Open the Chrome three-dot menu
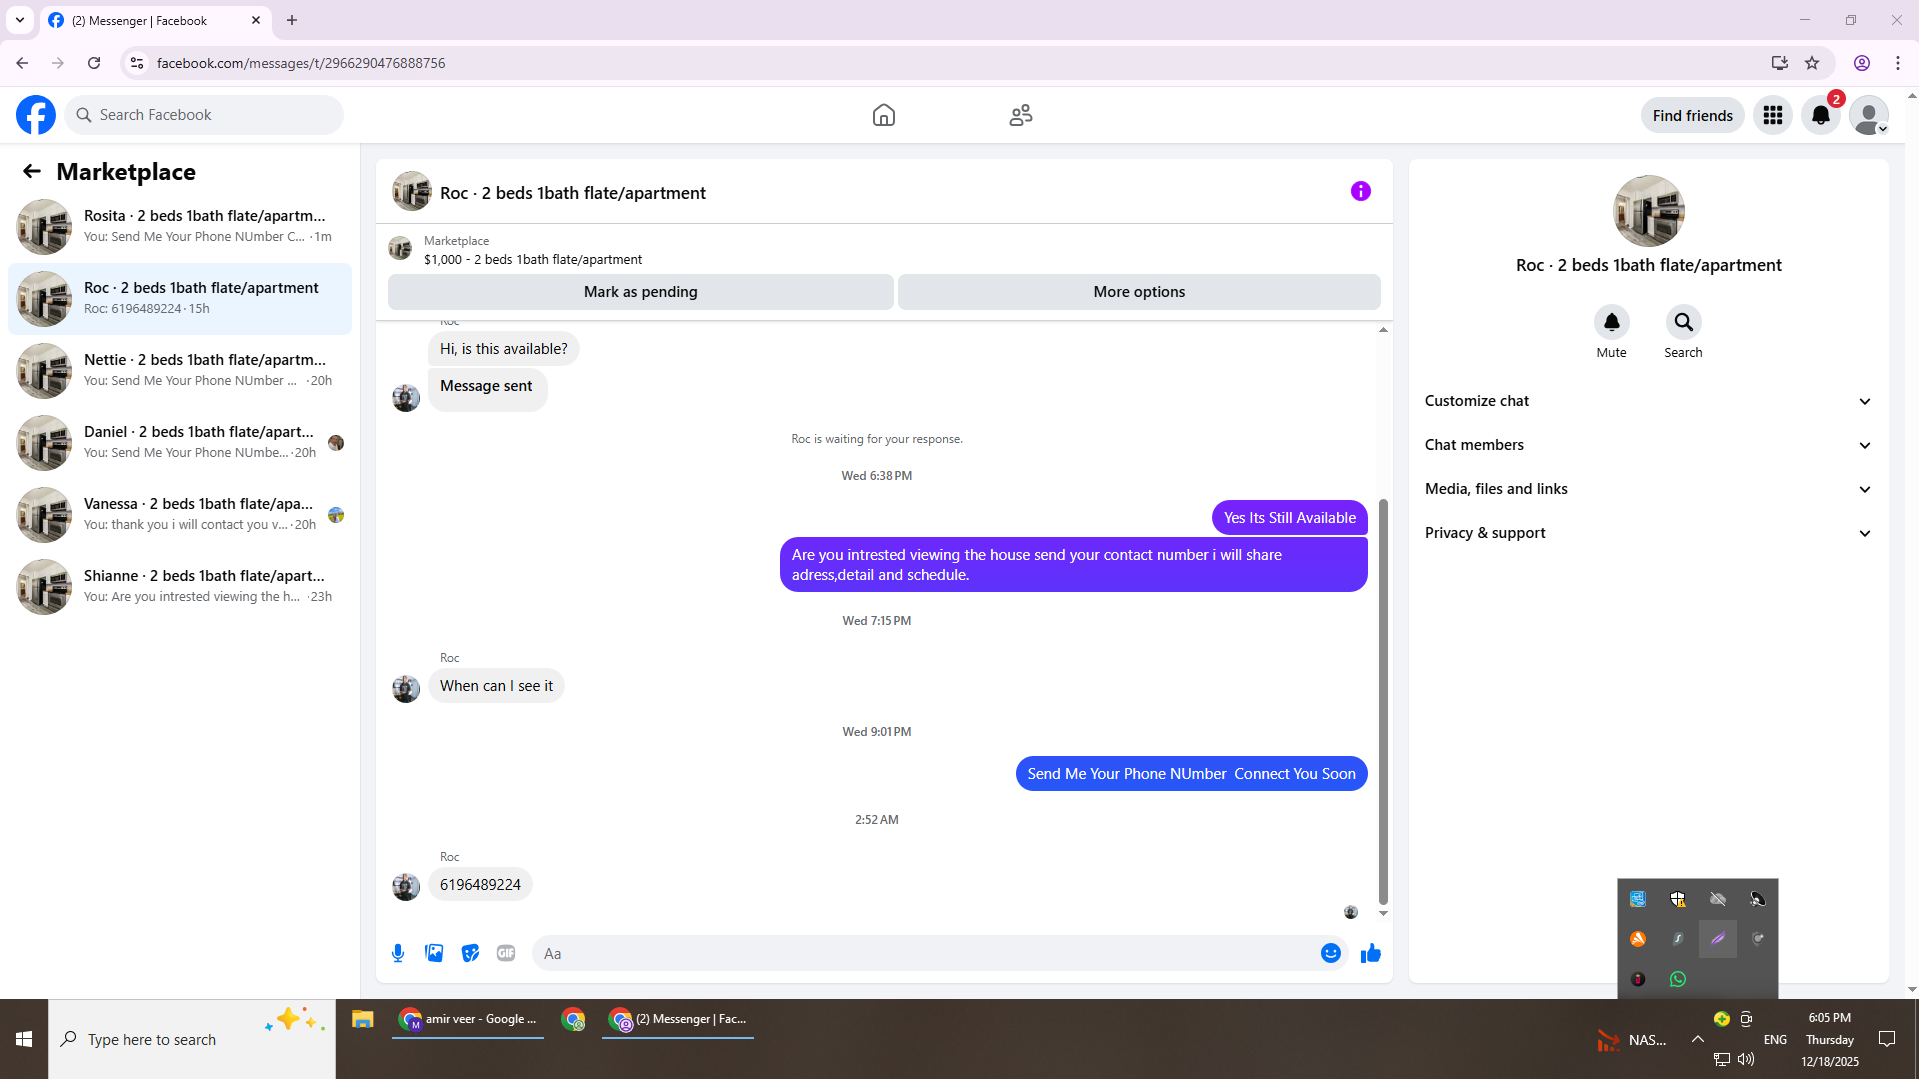Viewport: 1919px width, 1079px height. 1898,63
